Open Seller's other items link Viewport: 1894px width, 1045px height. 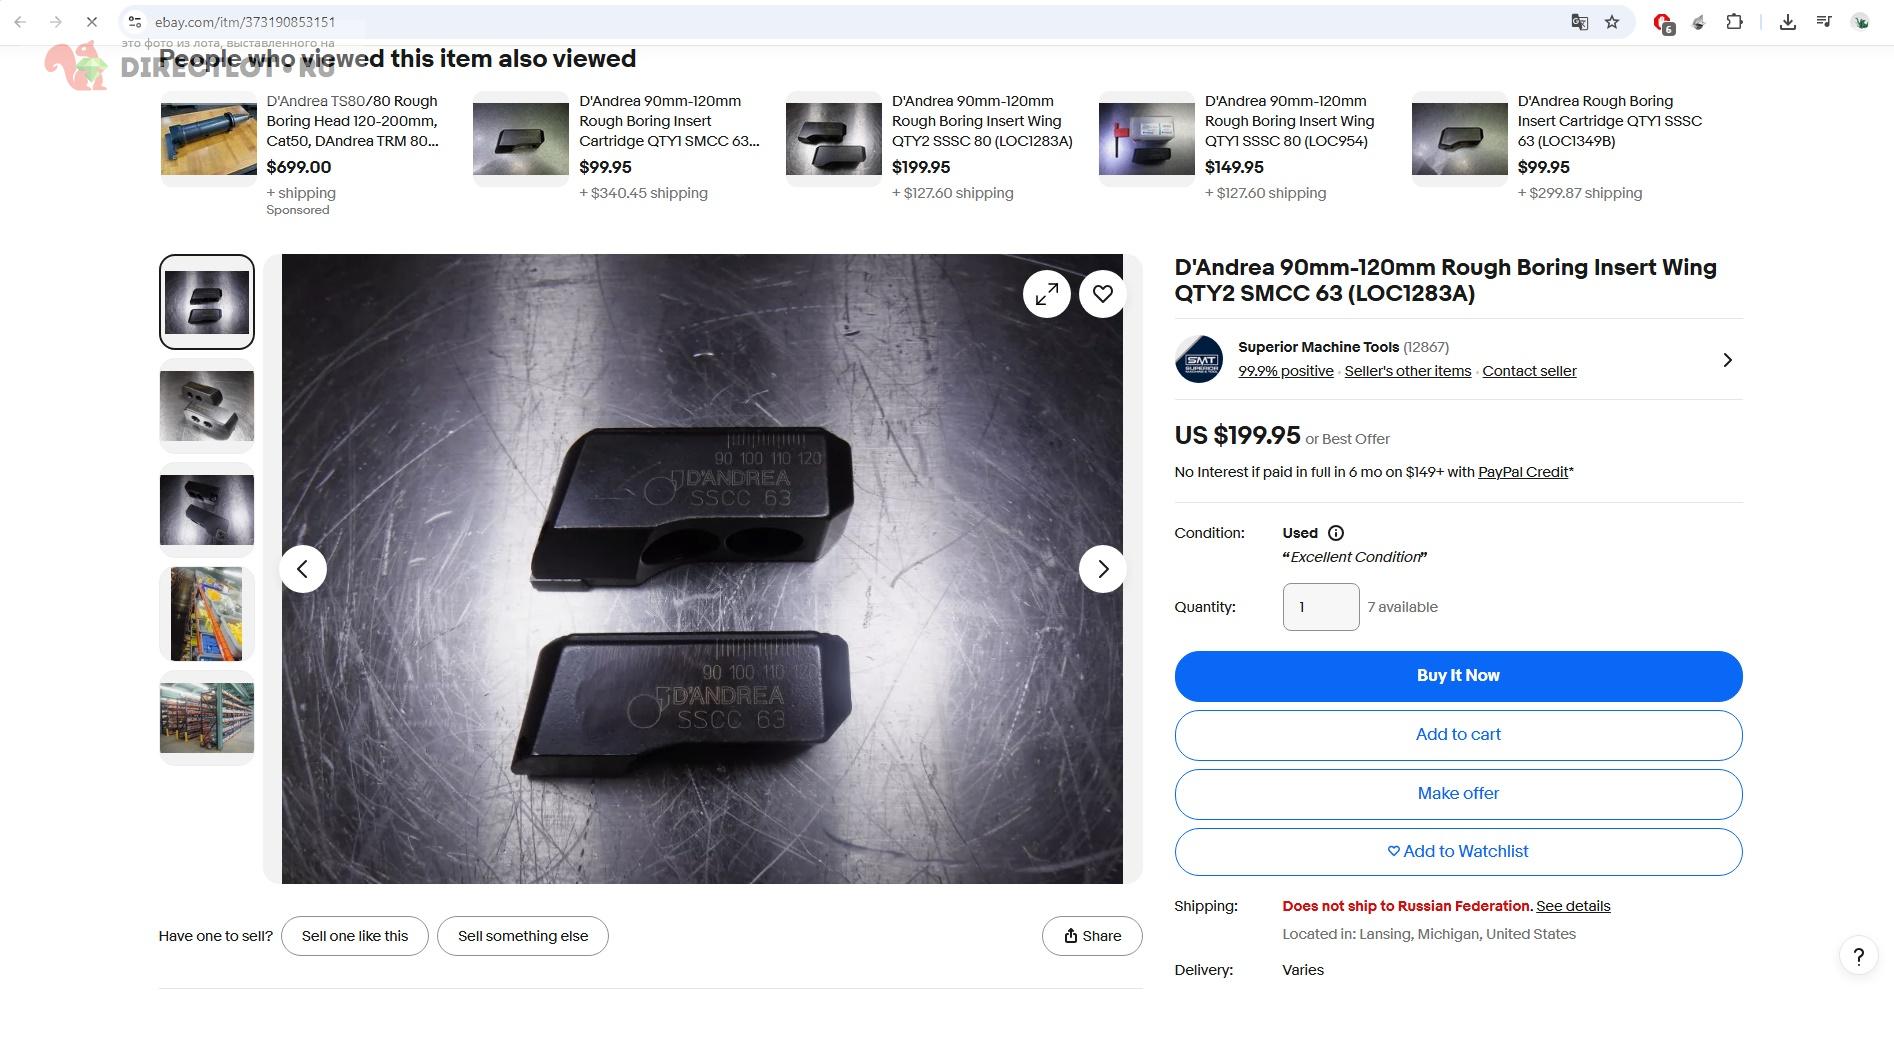[1407, 371]
